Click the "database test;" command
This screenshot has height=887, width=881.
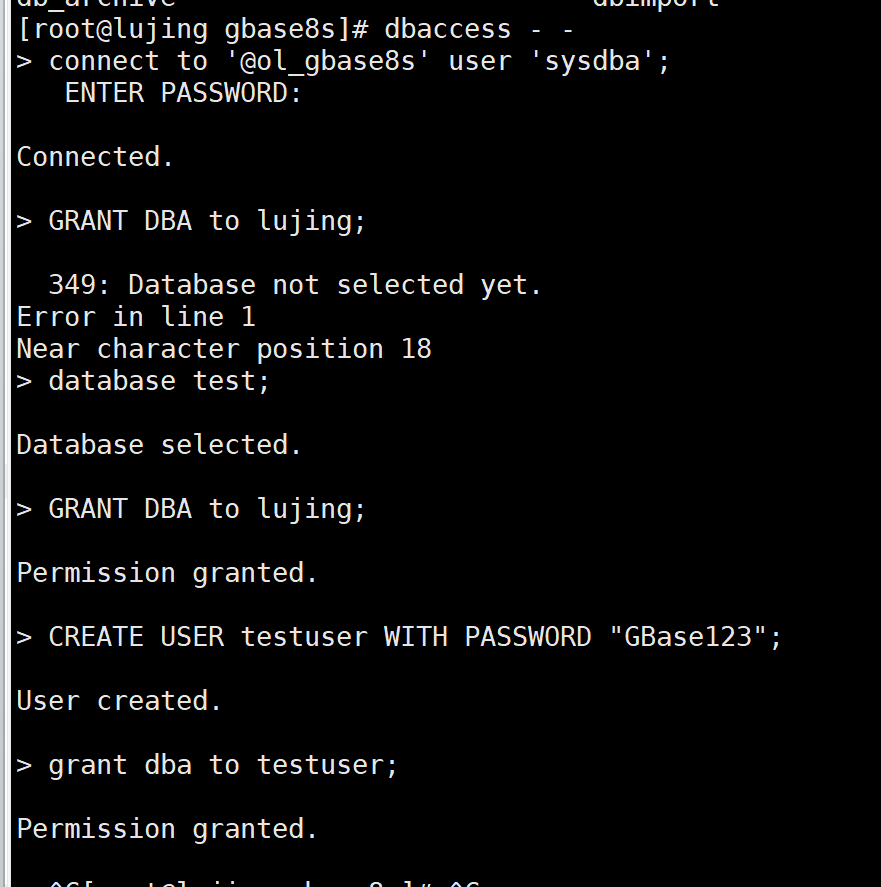pos(159,381)
